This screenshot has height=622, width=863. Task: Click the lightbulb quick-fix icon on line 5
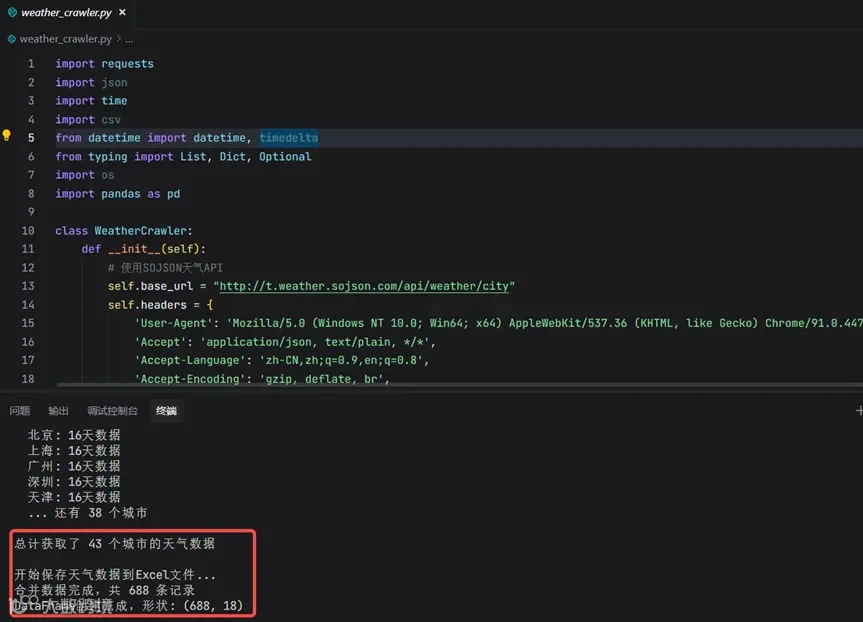click(x=7, y=135)
